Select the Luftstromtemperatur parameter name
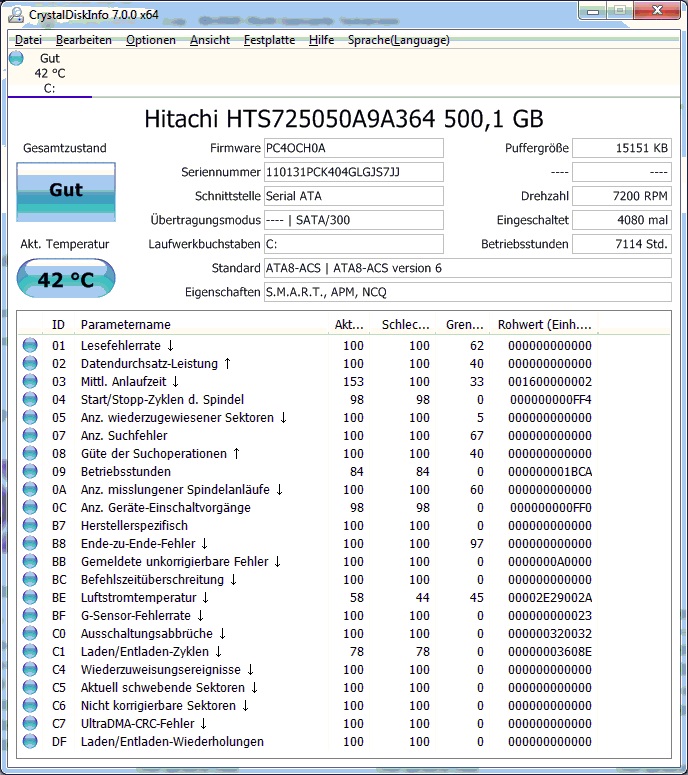 (145, 598)
